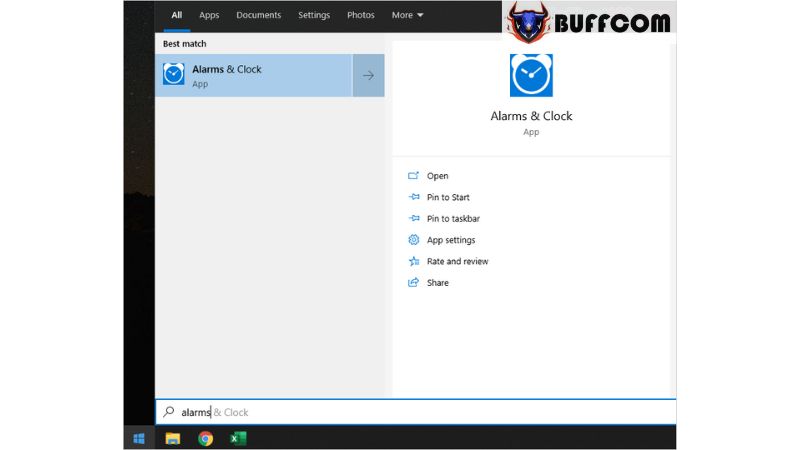Select the All search tab
The image size is (800, 450).
click(177, 15)
